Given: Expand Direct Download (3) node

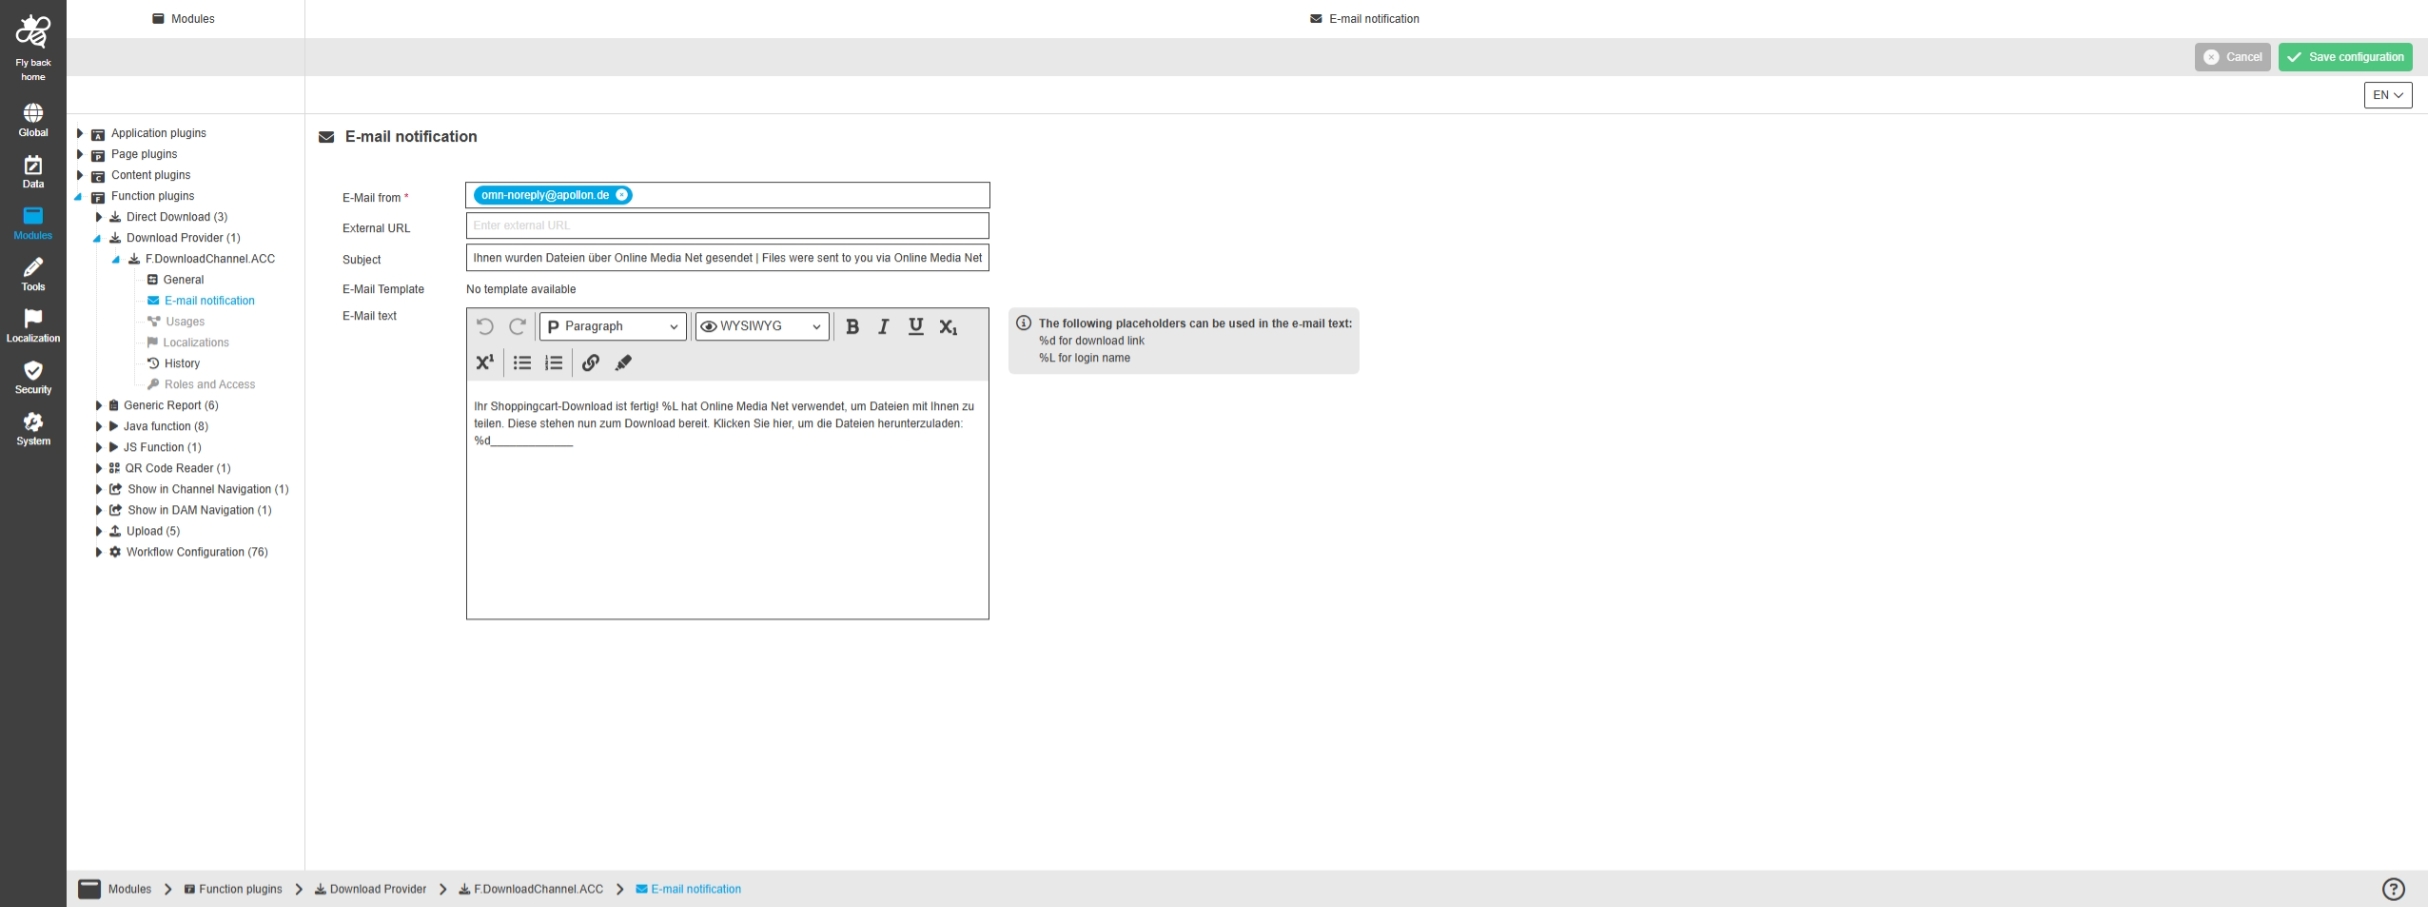Looking at the screenshot, I should (x=98, y=217).
